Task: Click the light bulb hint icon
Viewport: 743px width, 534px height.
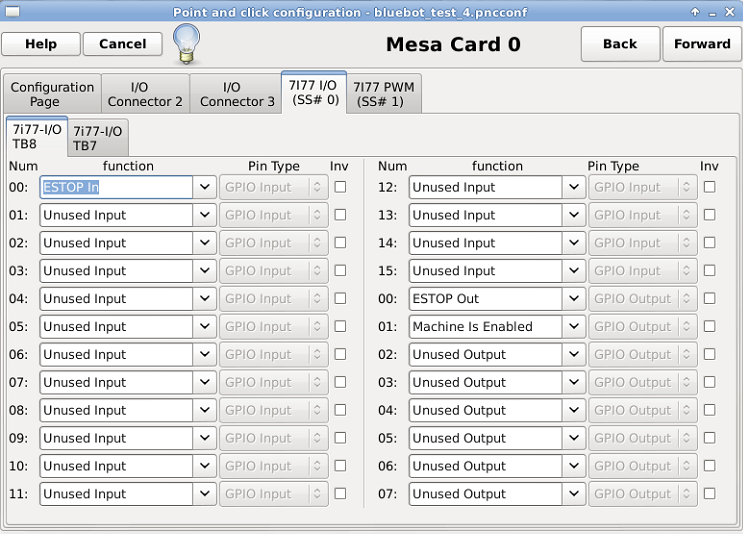Action: point(186,44)
